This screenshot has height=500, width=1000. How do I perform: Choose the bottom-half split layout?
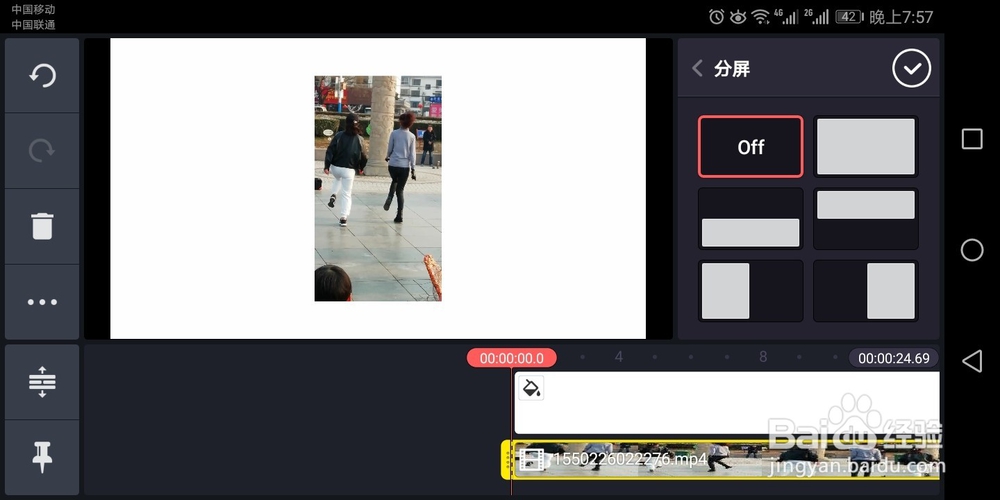[x=751, y=219]
